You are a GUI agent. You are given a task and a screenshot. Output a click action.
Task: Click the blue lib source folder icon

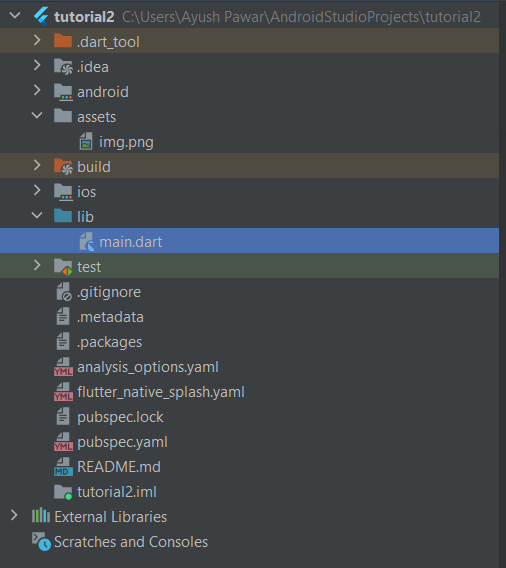pyautogui.click(x=63, y=216)
